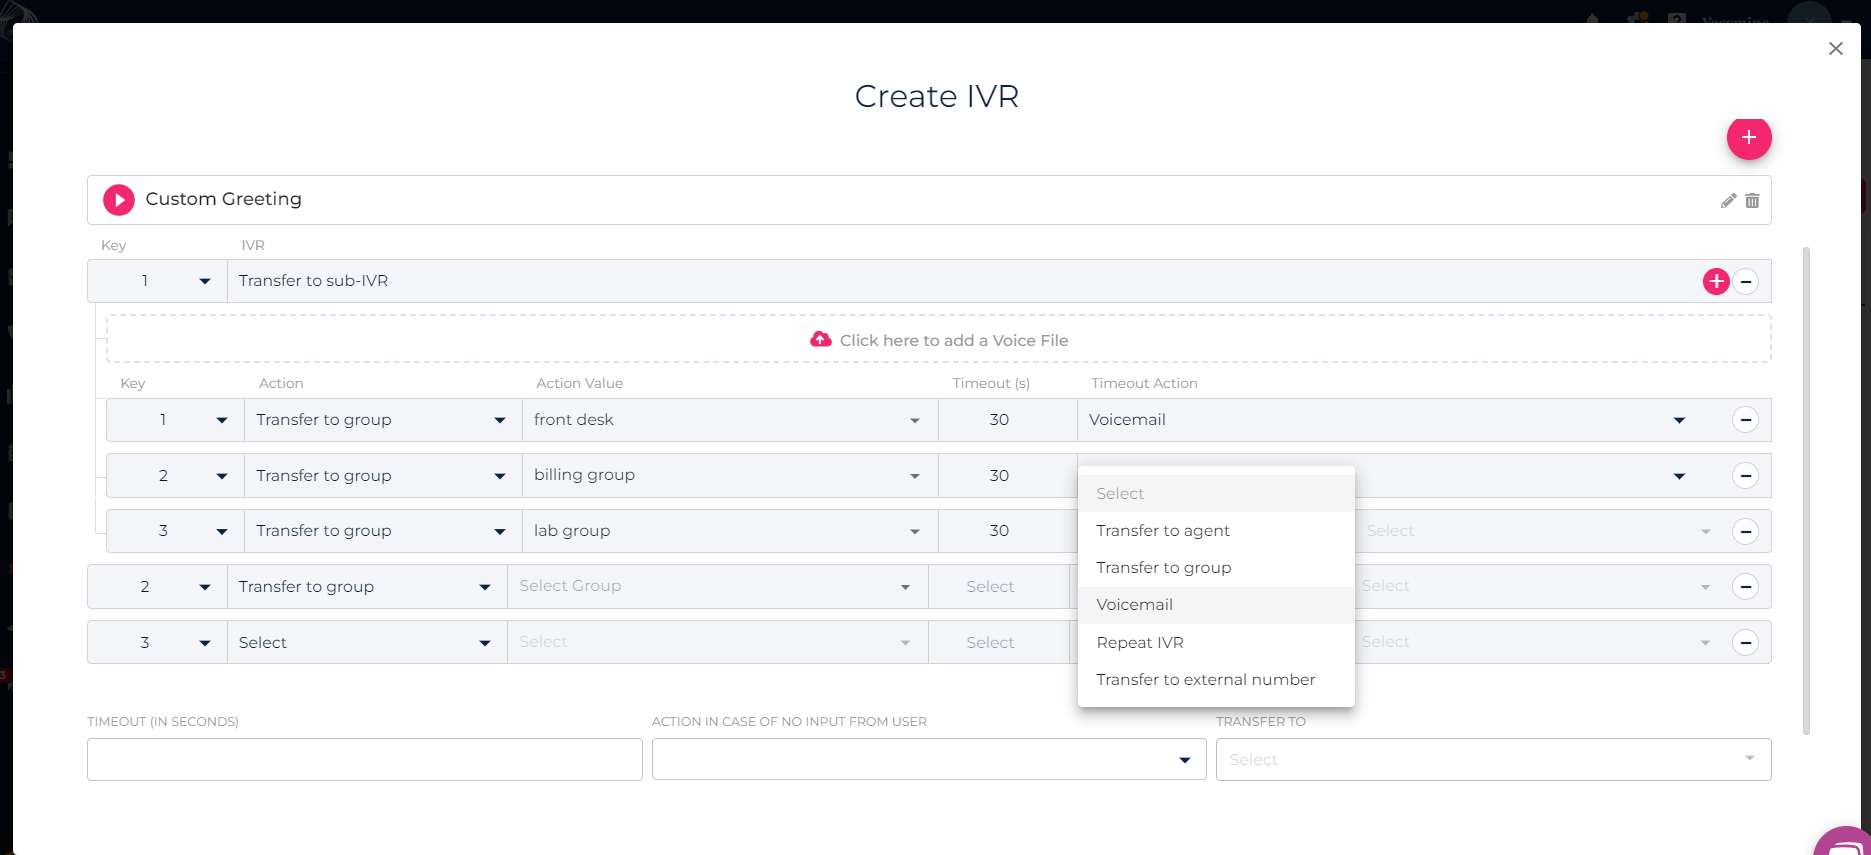This screenshot has height=855, width=1871.
Task: Pick Transfer to external number option
Action: tap(1205, 680)
